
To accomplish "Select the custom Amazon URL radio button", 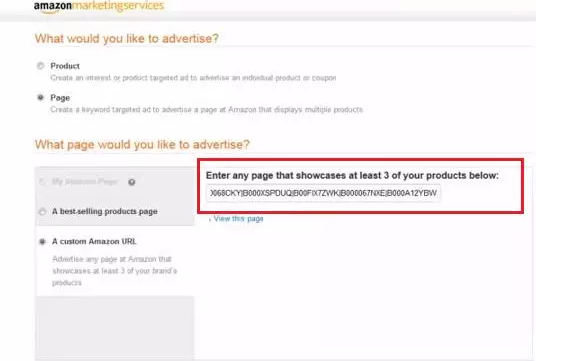I will (42, 242).
